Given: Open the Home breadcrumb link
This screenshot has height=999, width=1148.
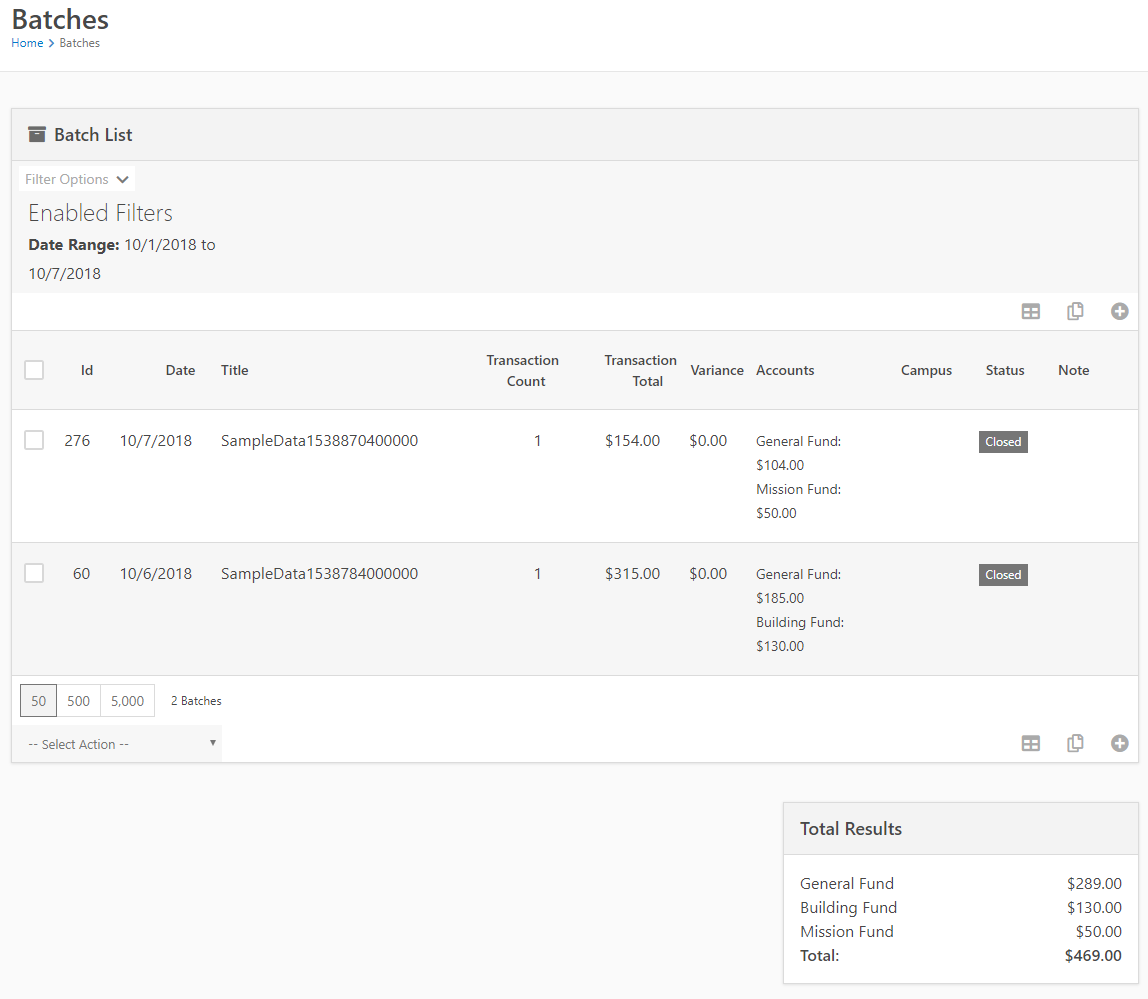Looking at the screenshot, I should (26, 42).
